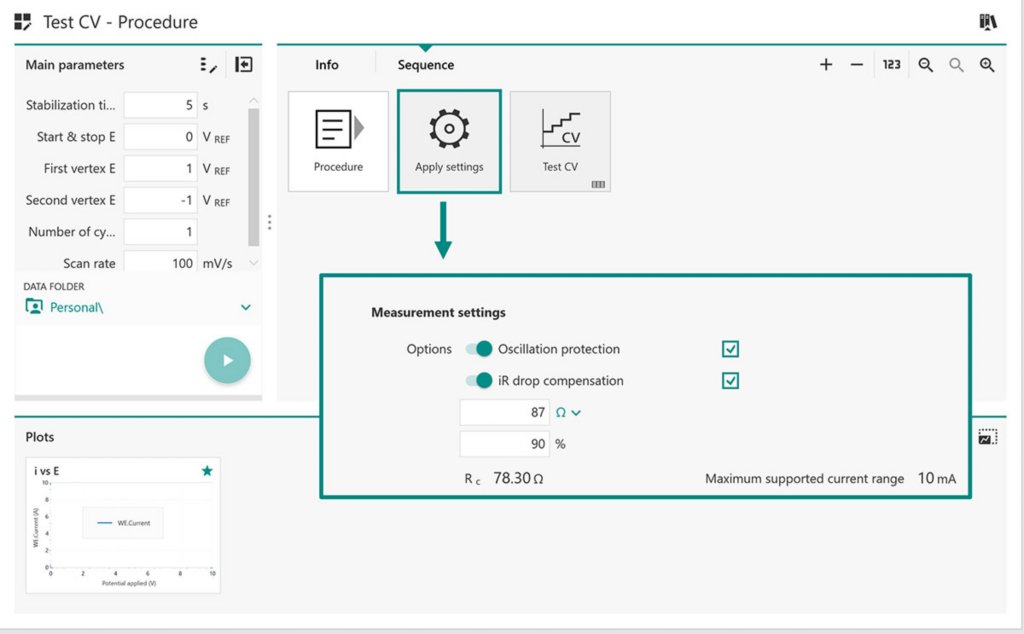Open the i vs E plot thumbnail

[123, 525]
